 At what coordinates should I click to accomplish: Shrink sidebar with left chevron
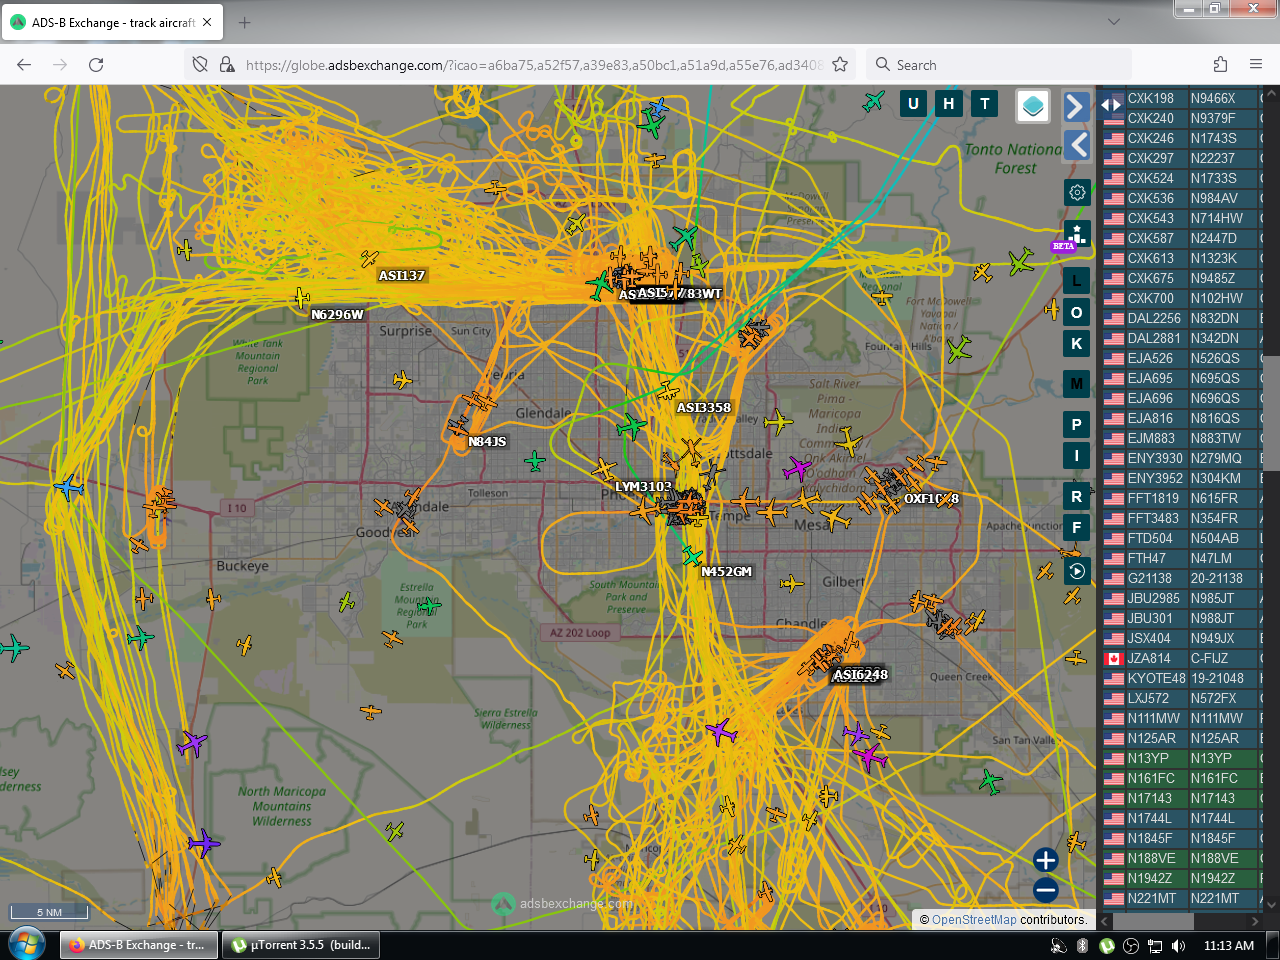[x=1076, y=145]
